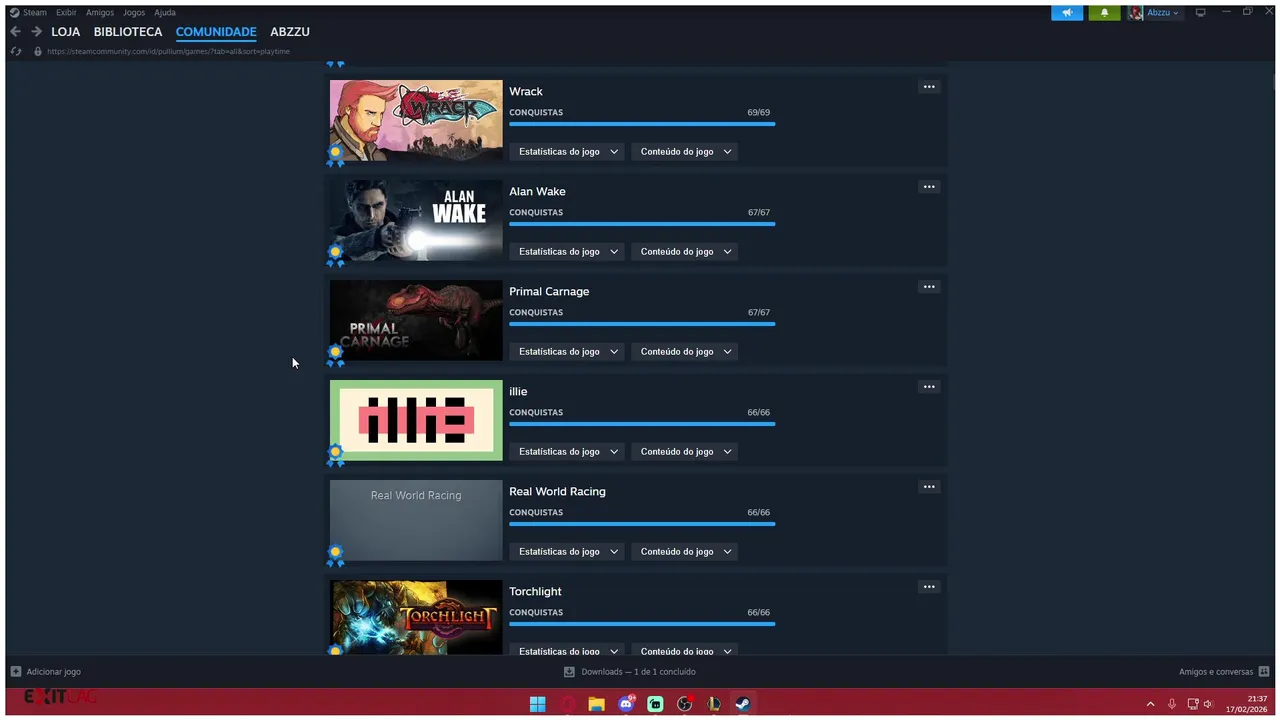1280x720 pixels.
Task: Click the microphone icon in system tray
Action: click(1171, 704)
